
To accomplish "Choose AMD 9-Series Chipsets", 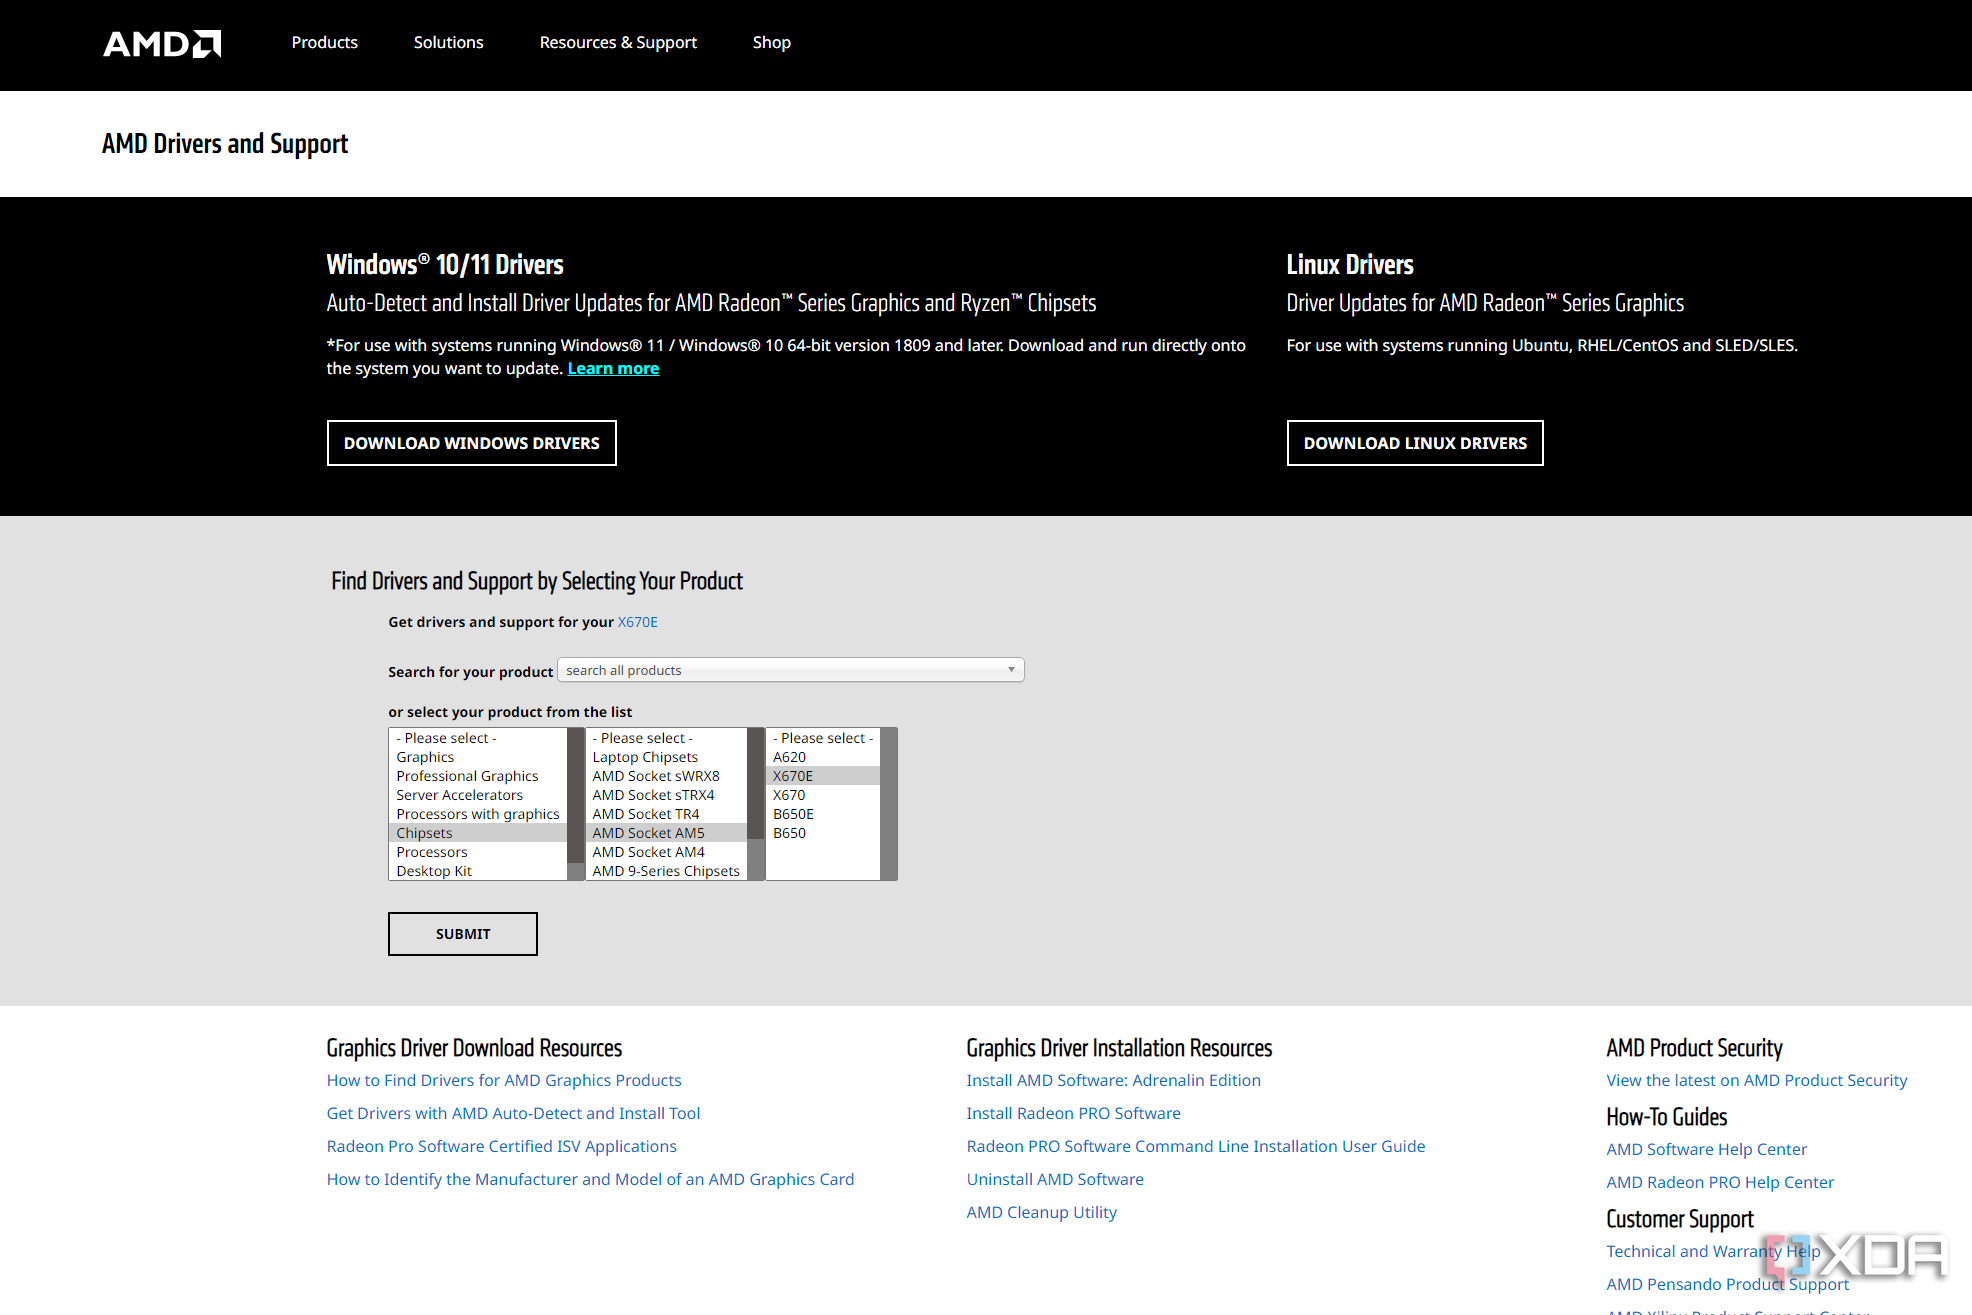I will 667,871.
